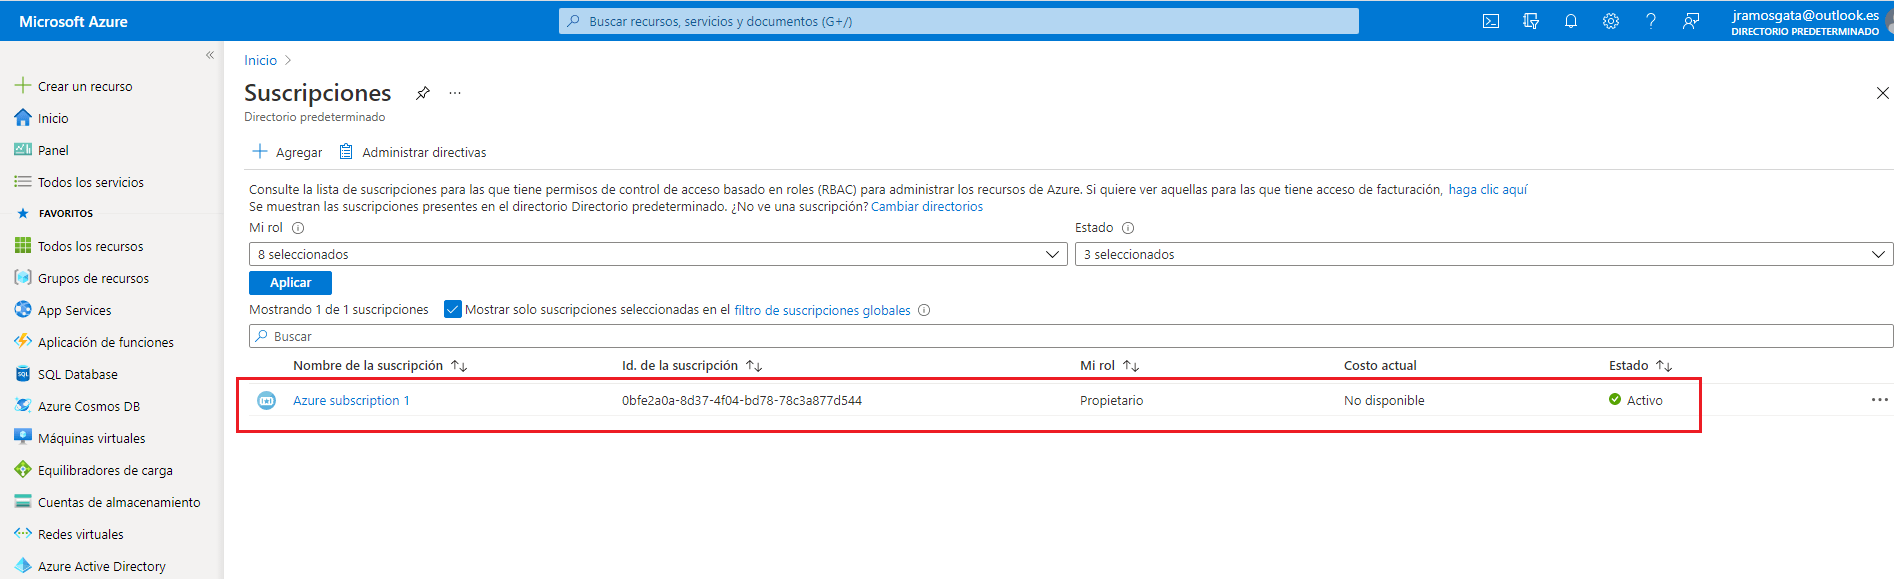Click the Máquinas virtuales icon
The height and width of the screenshot is (579, 1894).
(23, 438)
